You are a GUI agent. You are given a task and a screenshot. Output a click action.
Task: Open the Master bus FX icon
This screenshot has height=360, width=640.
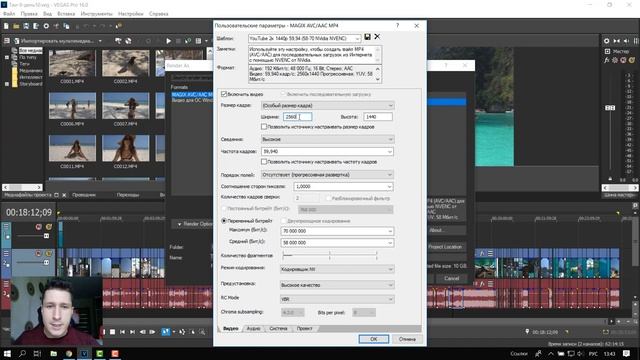click(x=607, y=60)
